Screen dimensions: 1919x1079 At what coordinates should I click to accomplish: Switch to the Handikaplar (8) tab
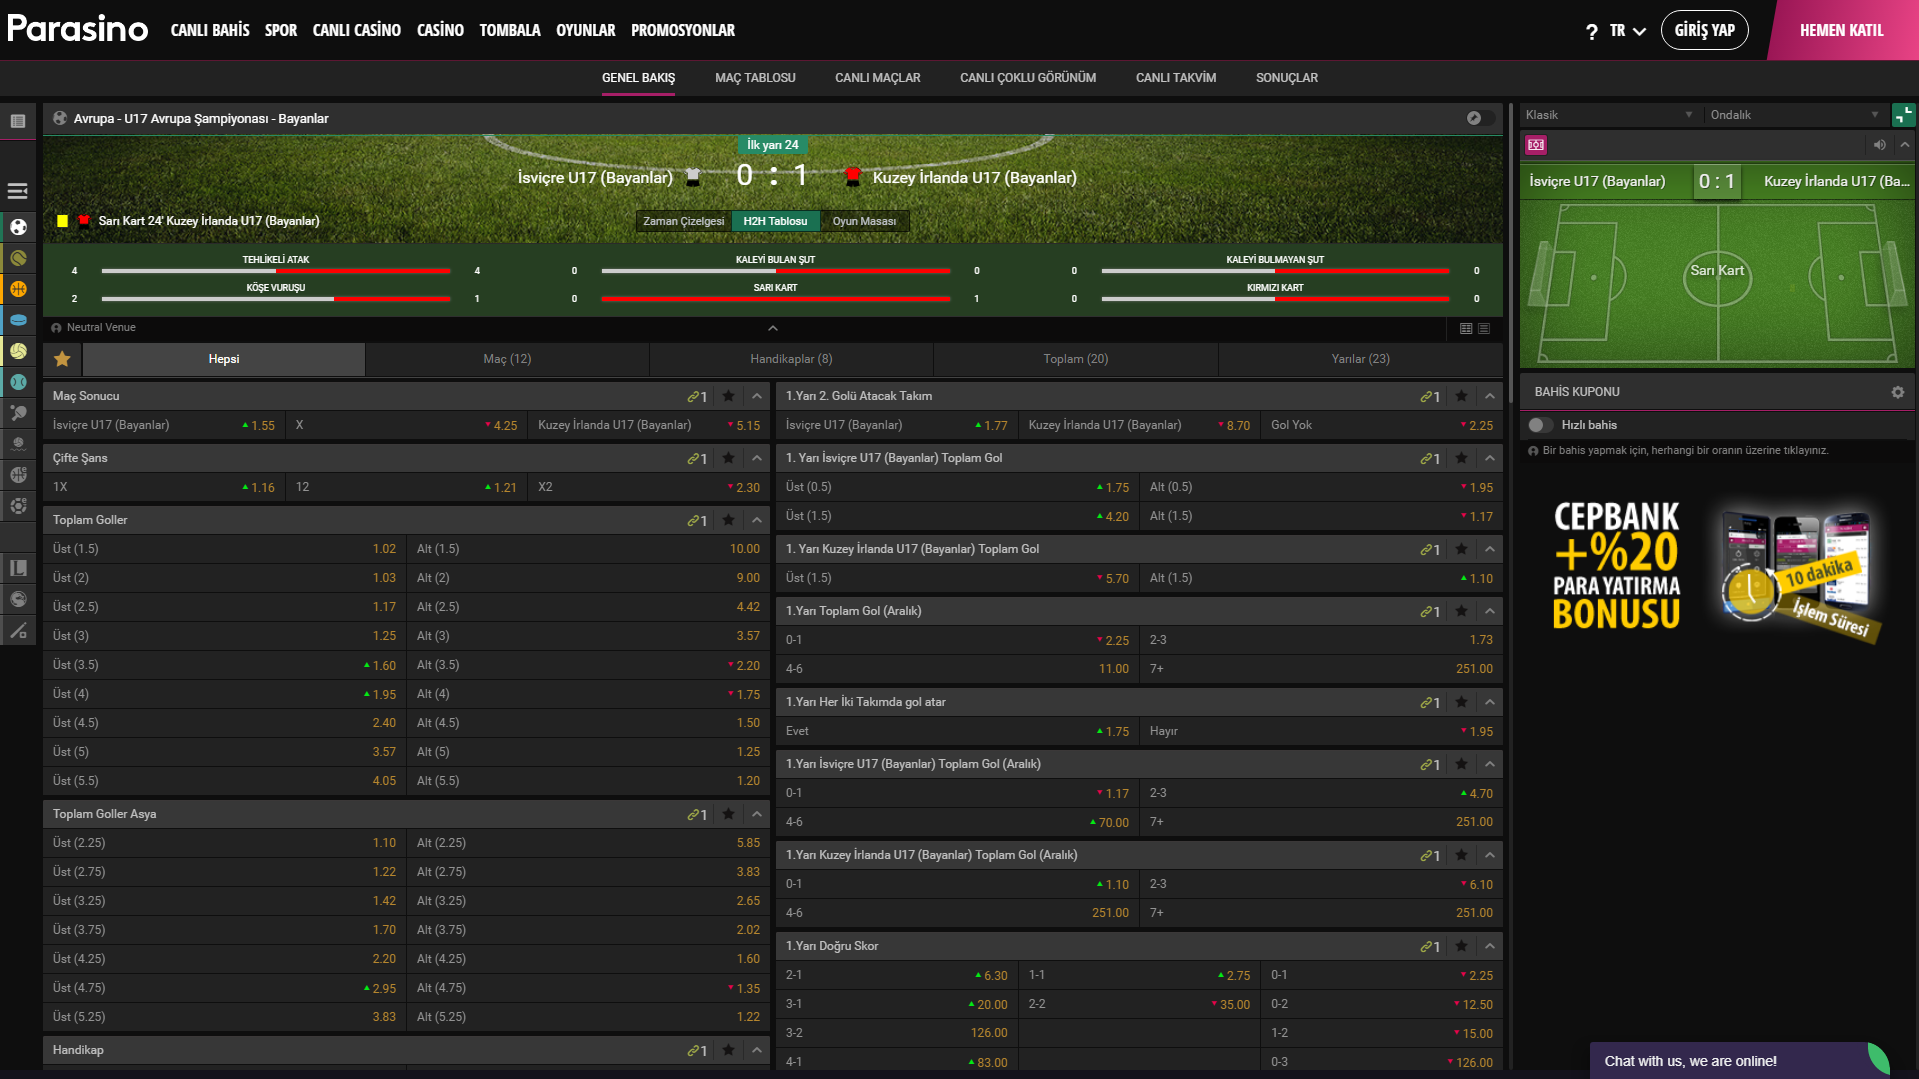[x=791, y=359]
